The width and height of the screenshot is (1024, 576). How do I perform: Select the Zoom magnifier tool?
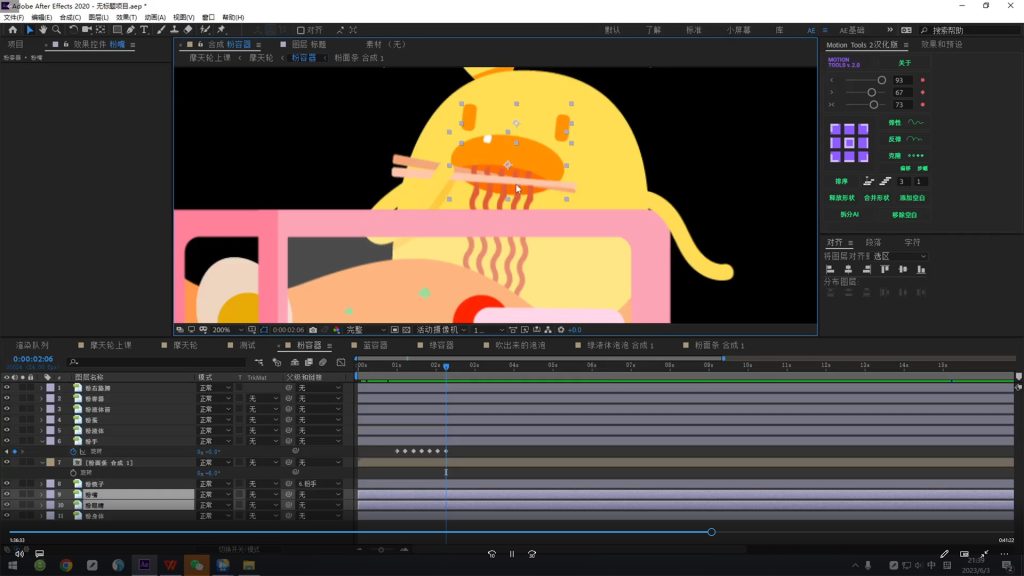click(56, 30)
